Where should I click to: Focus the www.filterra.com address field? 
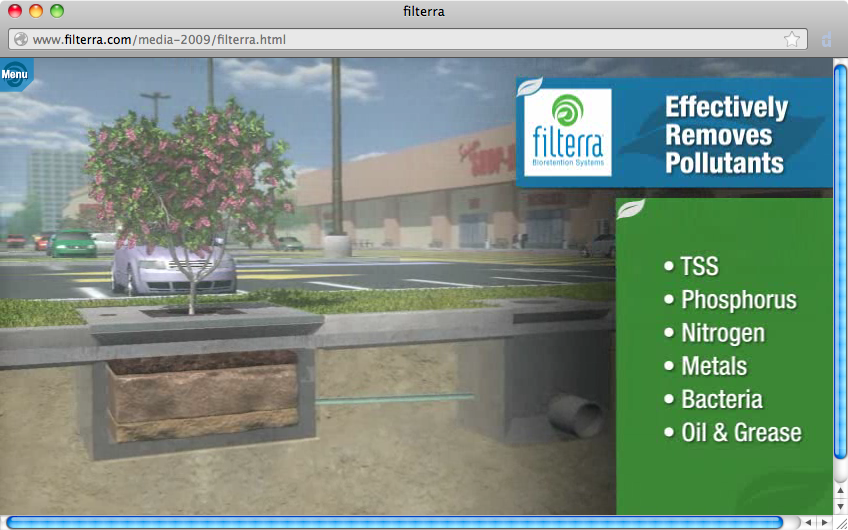click(400, 40)
